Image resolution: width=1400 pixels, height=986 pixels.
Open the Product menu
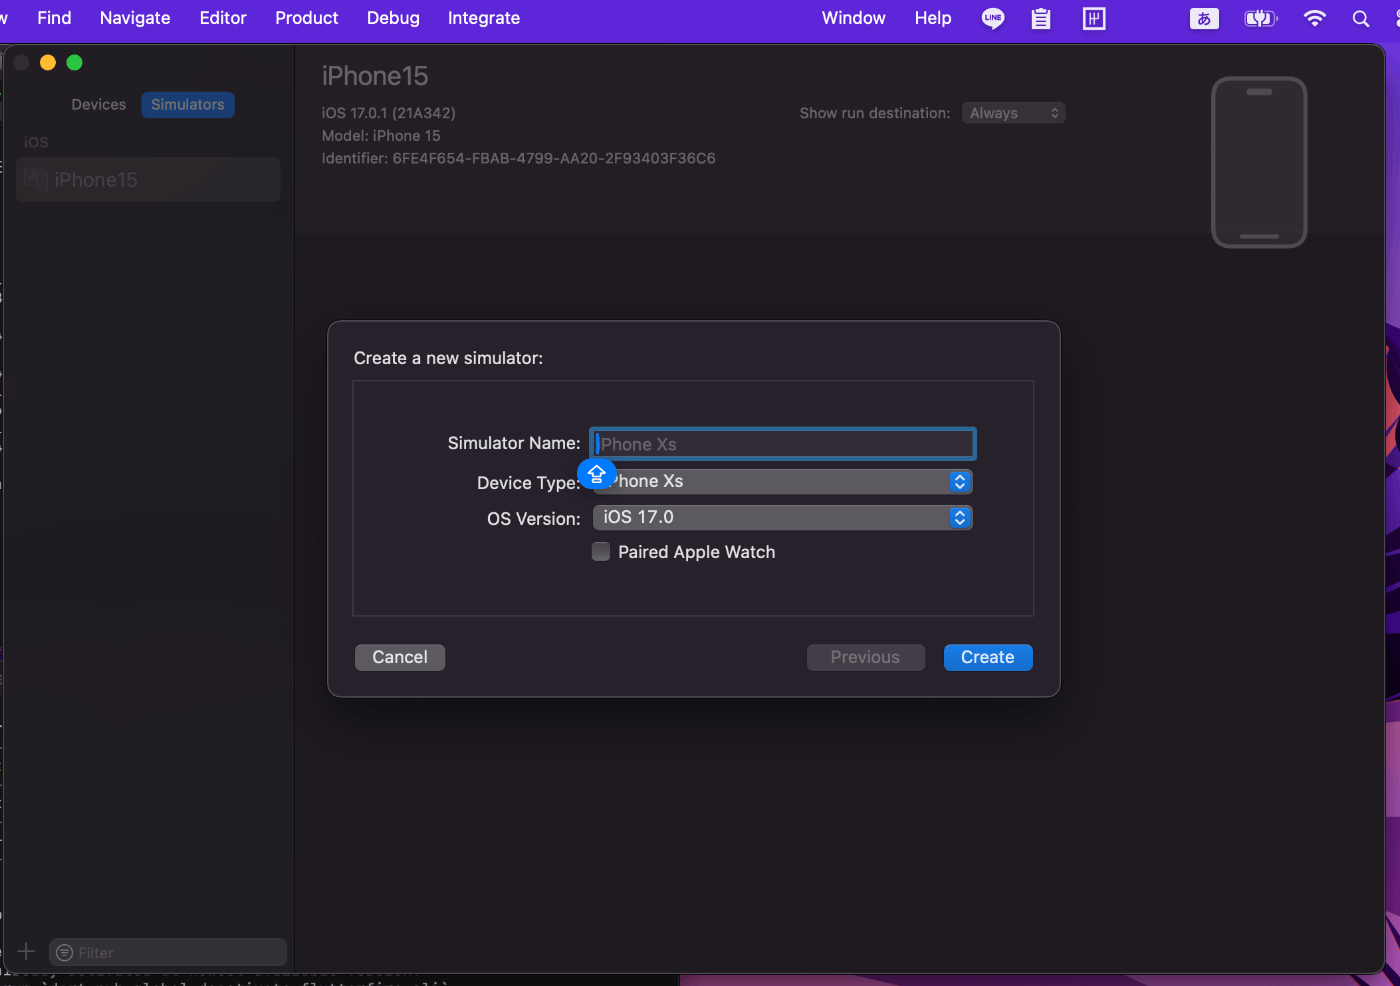click(x=307, y=18)
